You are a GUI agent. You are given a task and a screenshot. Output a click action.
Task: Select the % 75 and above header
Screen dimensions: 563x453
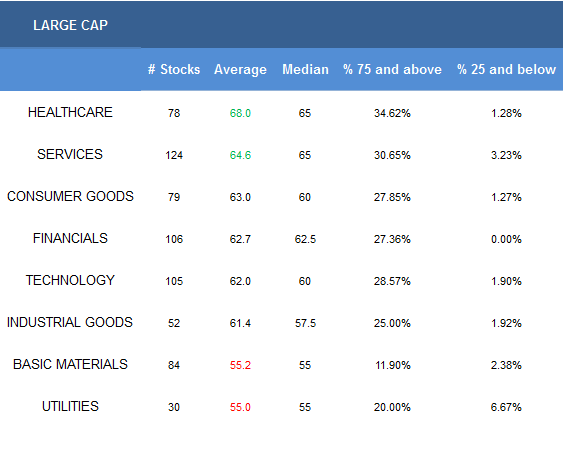392,69
